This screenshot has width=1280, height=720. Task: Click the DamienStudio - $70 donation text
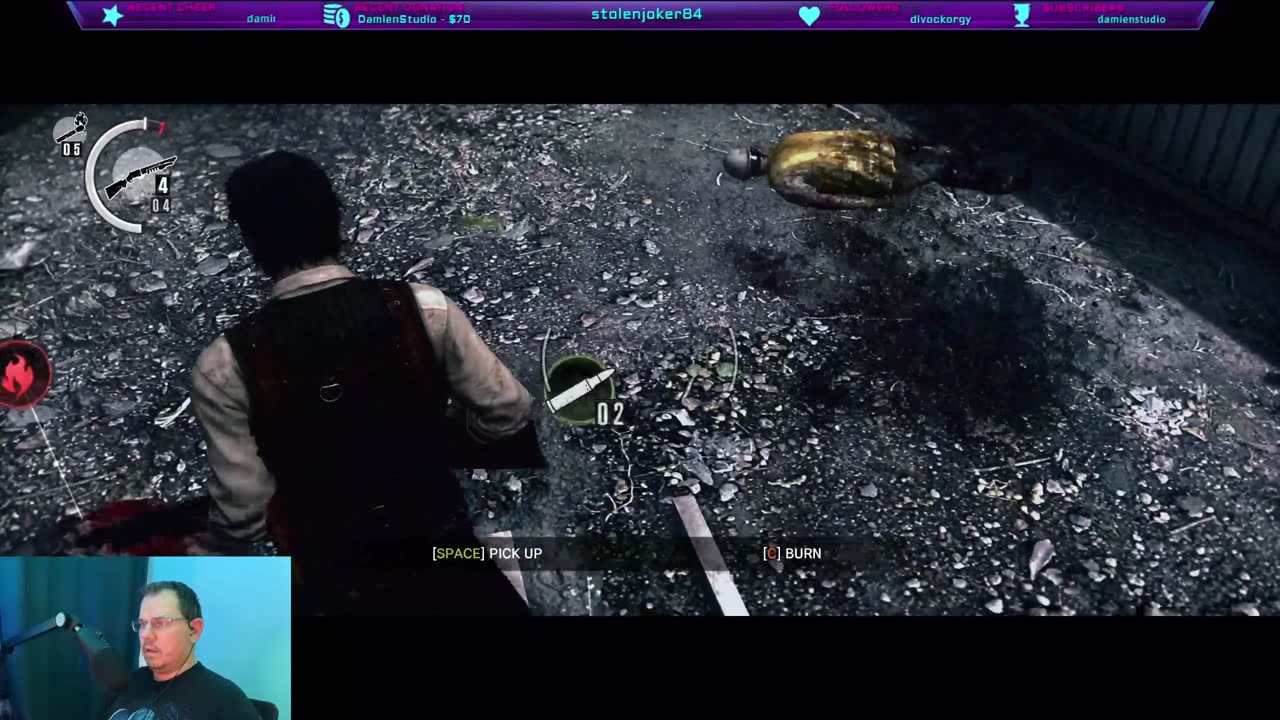pyautogui.click(x=414, y=19)
